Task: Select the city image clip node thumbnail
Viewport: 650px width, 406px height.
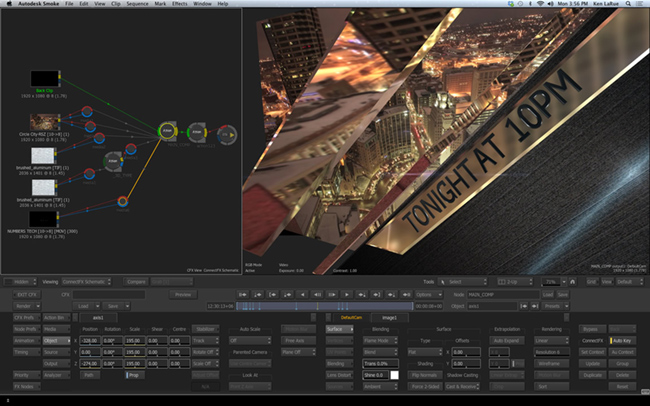Action: click(x=43, y=121)
